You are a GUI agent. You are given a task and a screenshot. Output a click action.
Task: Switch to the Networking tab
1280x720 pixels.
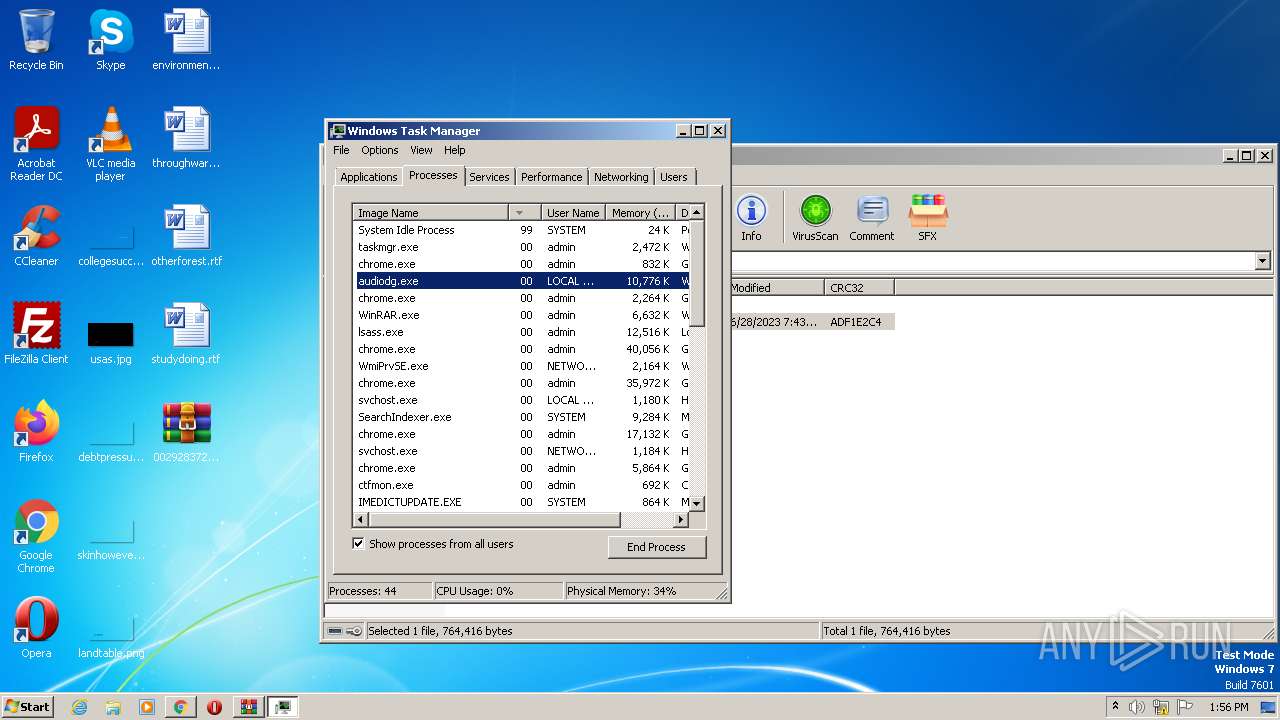(621, 177)
